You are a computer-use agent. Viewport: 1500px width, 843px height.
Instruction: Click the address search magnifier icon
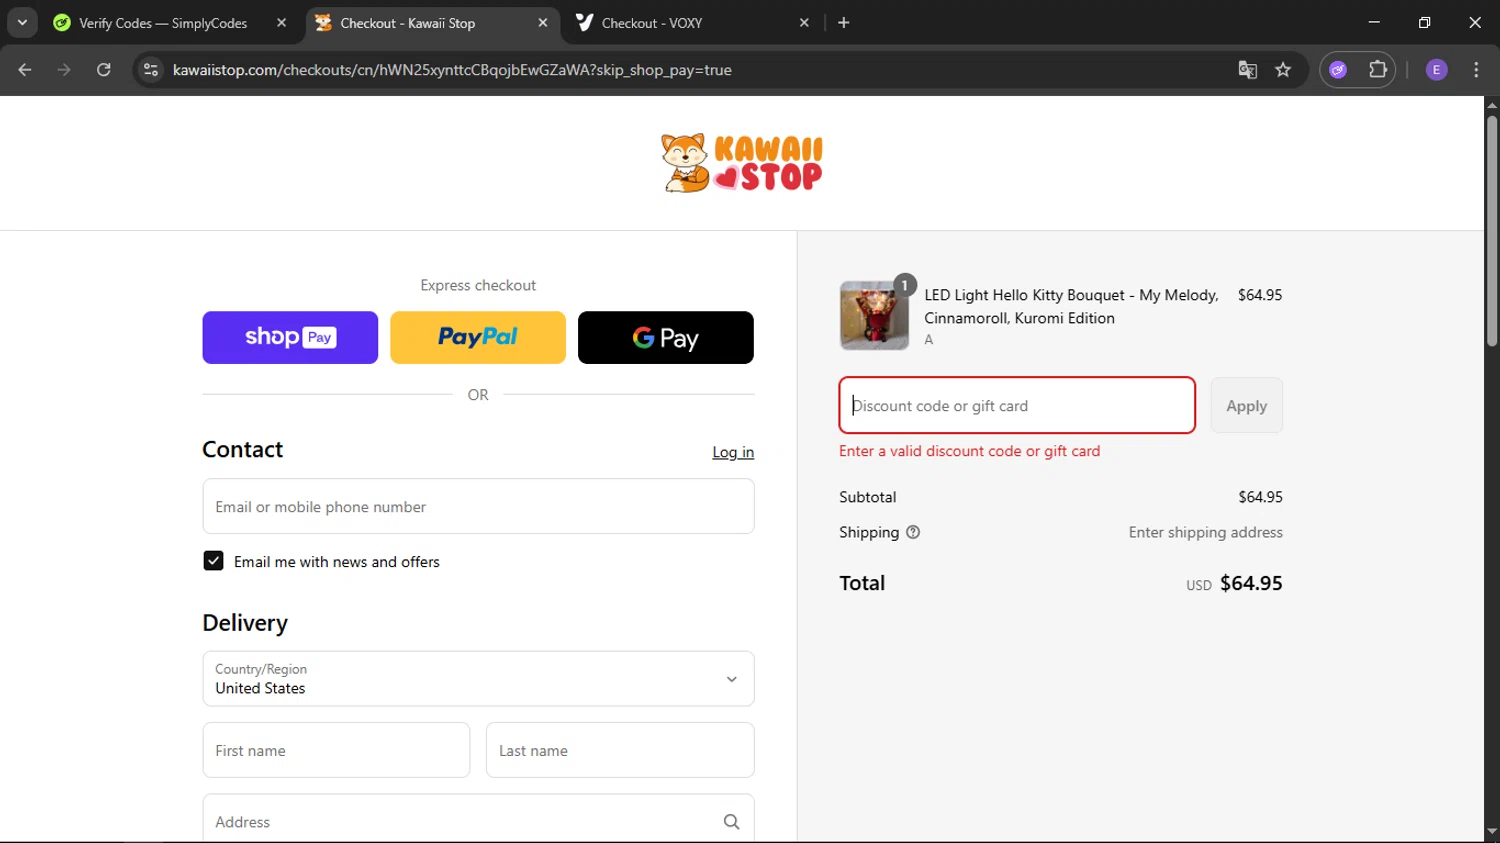coord(731,822)
